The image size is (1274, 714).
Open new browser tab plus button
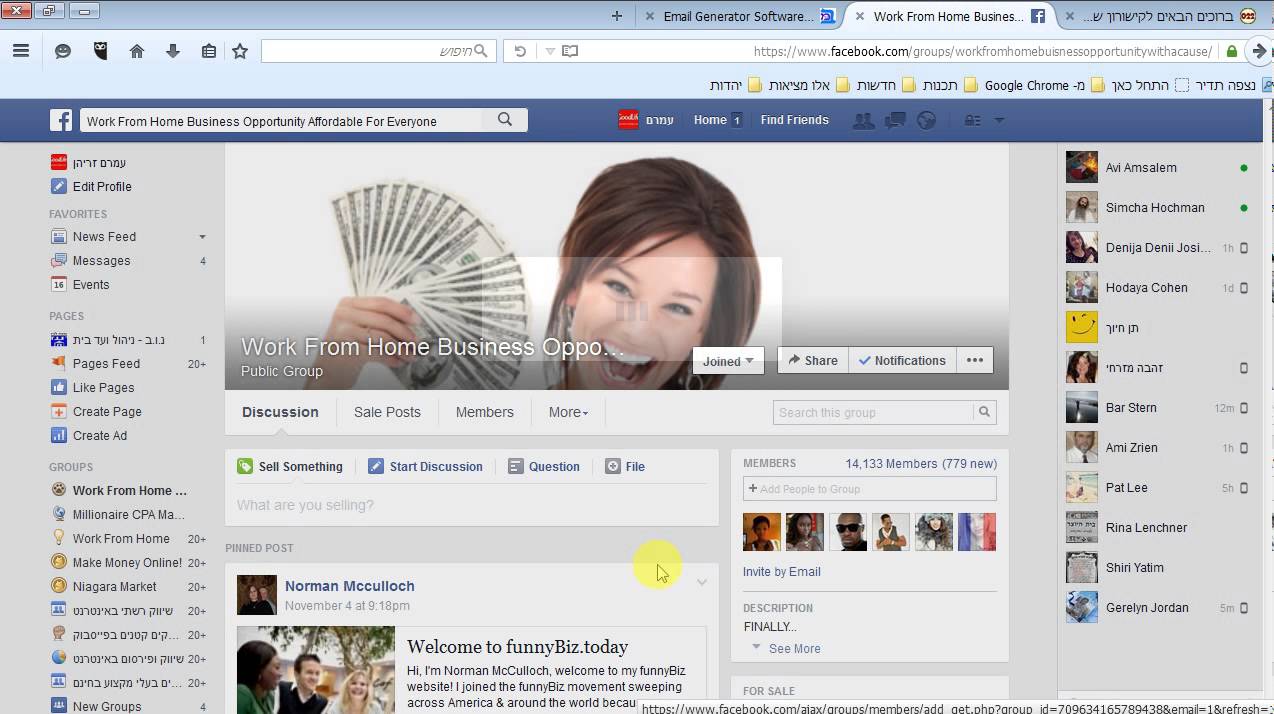coord(617,16)
